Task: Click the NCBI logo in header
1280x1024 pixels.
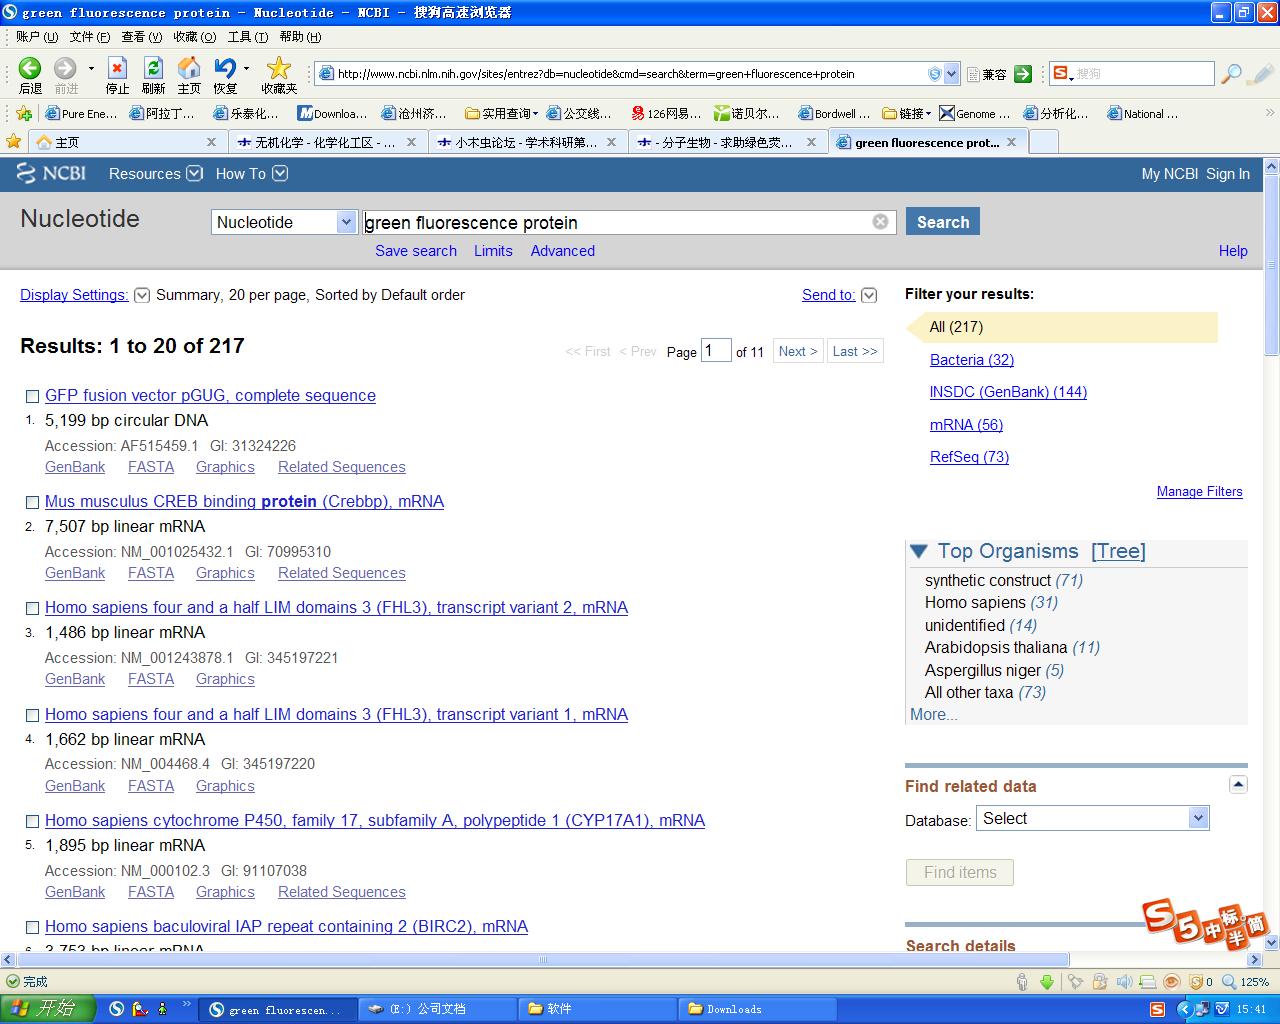Action: tap(51, 173)
